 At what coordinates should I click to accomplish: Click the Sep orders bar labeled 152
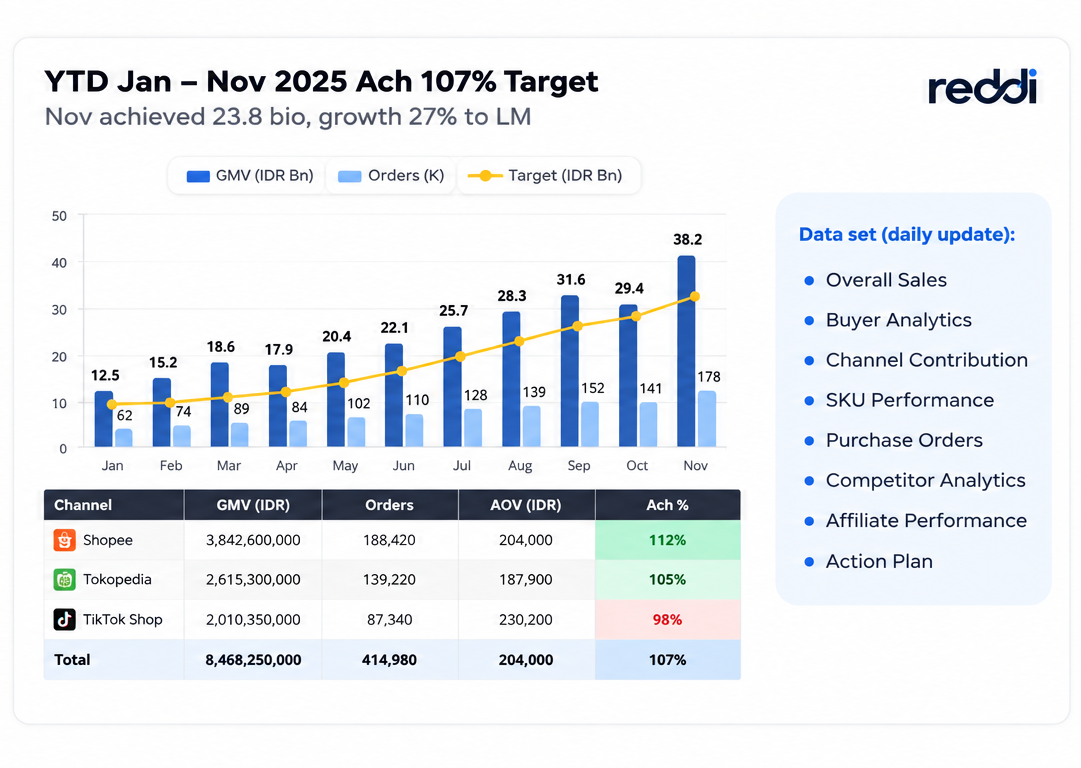(x=590, y=425)
